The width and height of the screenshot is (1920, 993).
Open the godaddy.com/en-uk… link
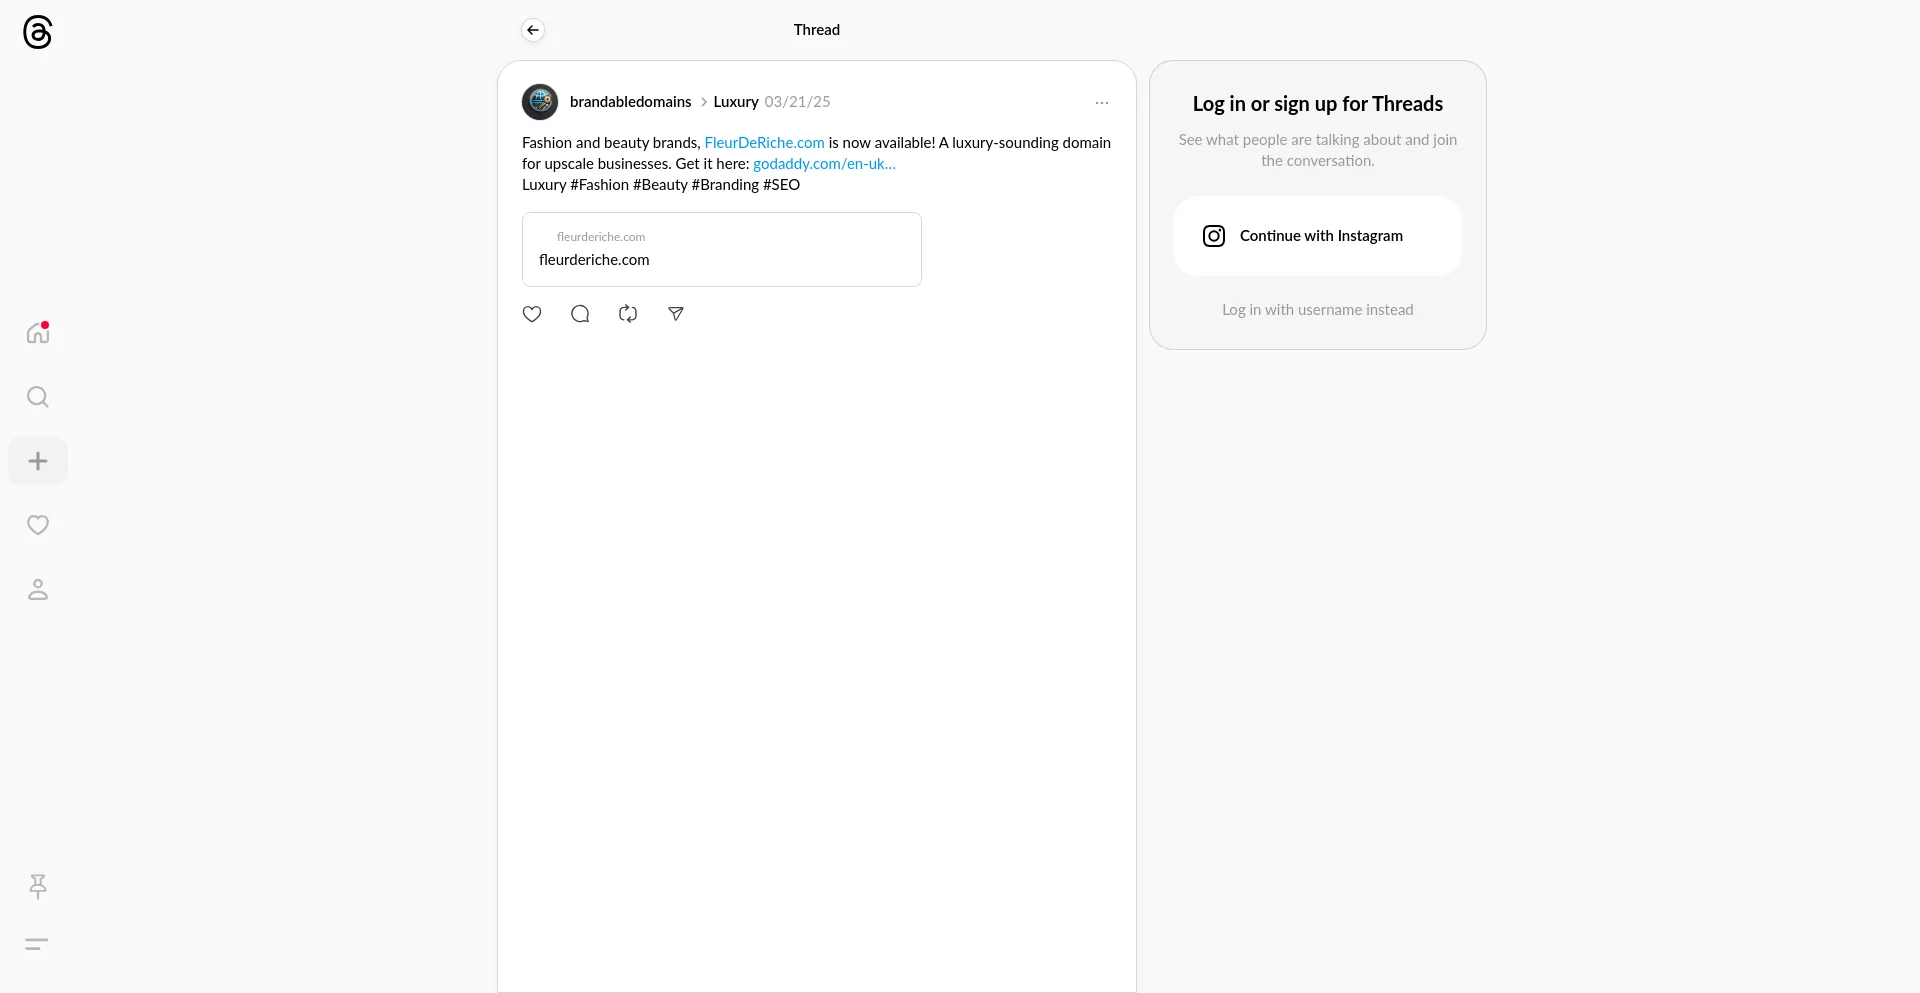(825, 164)
